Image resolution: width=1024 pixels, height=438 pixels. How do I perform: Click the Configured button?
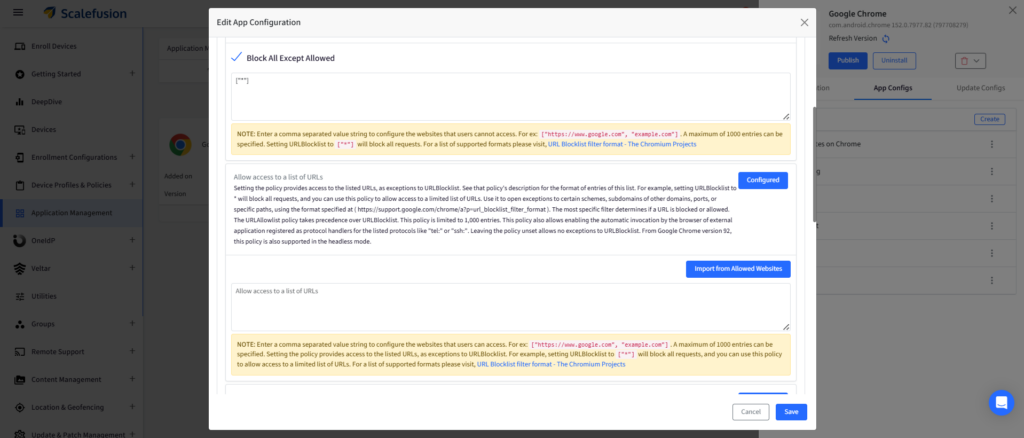click(x=763, y=180)
